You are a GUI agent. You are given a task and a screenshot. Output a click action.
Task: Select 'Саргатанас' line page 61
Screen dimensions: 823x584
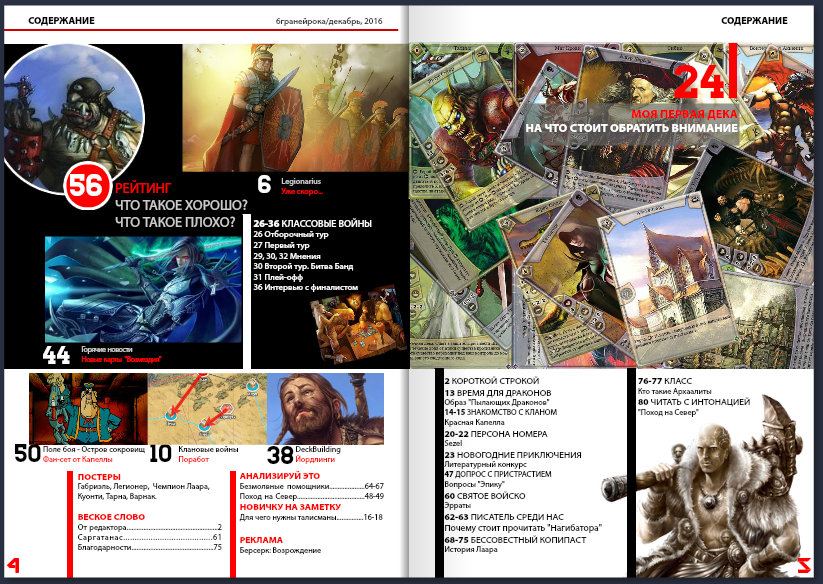pyautogui.click(x=150, y=537)
